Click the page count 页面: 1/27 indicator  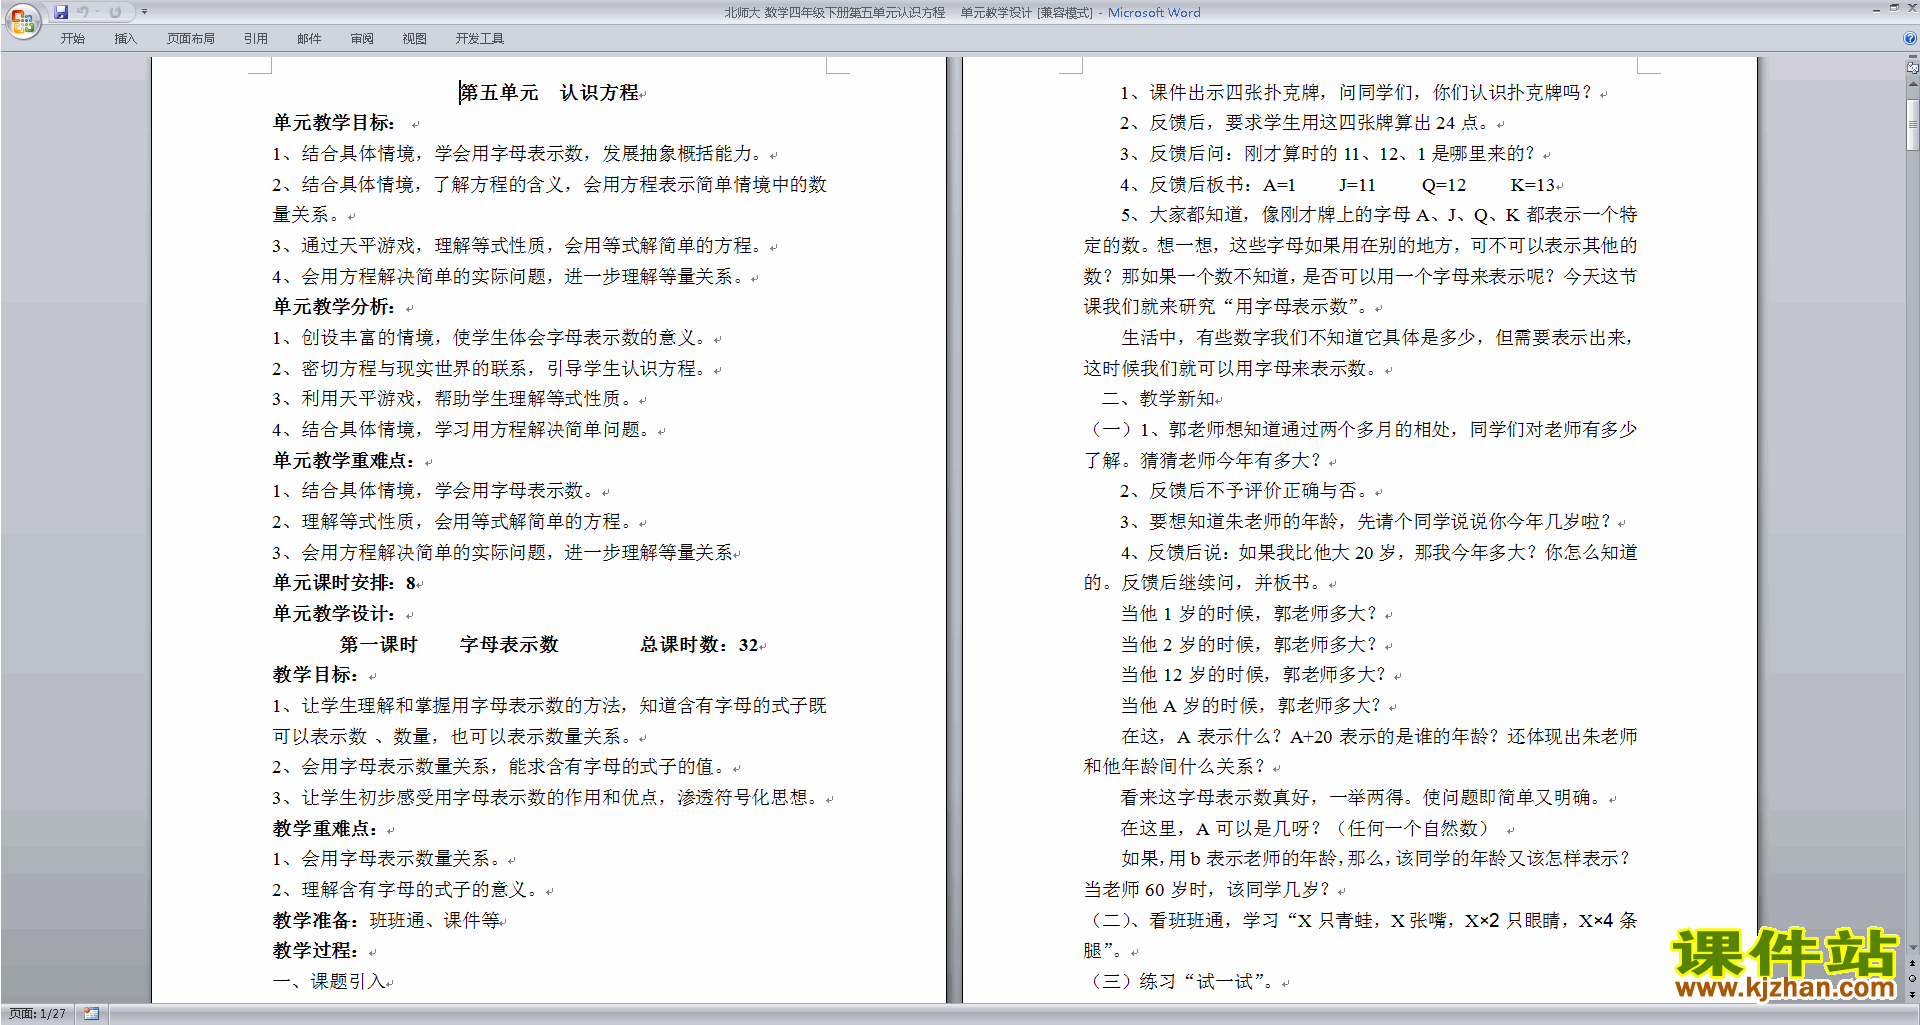coord(38,1014)
